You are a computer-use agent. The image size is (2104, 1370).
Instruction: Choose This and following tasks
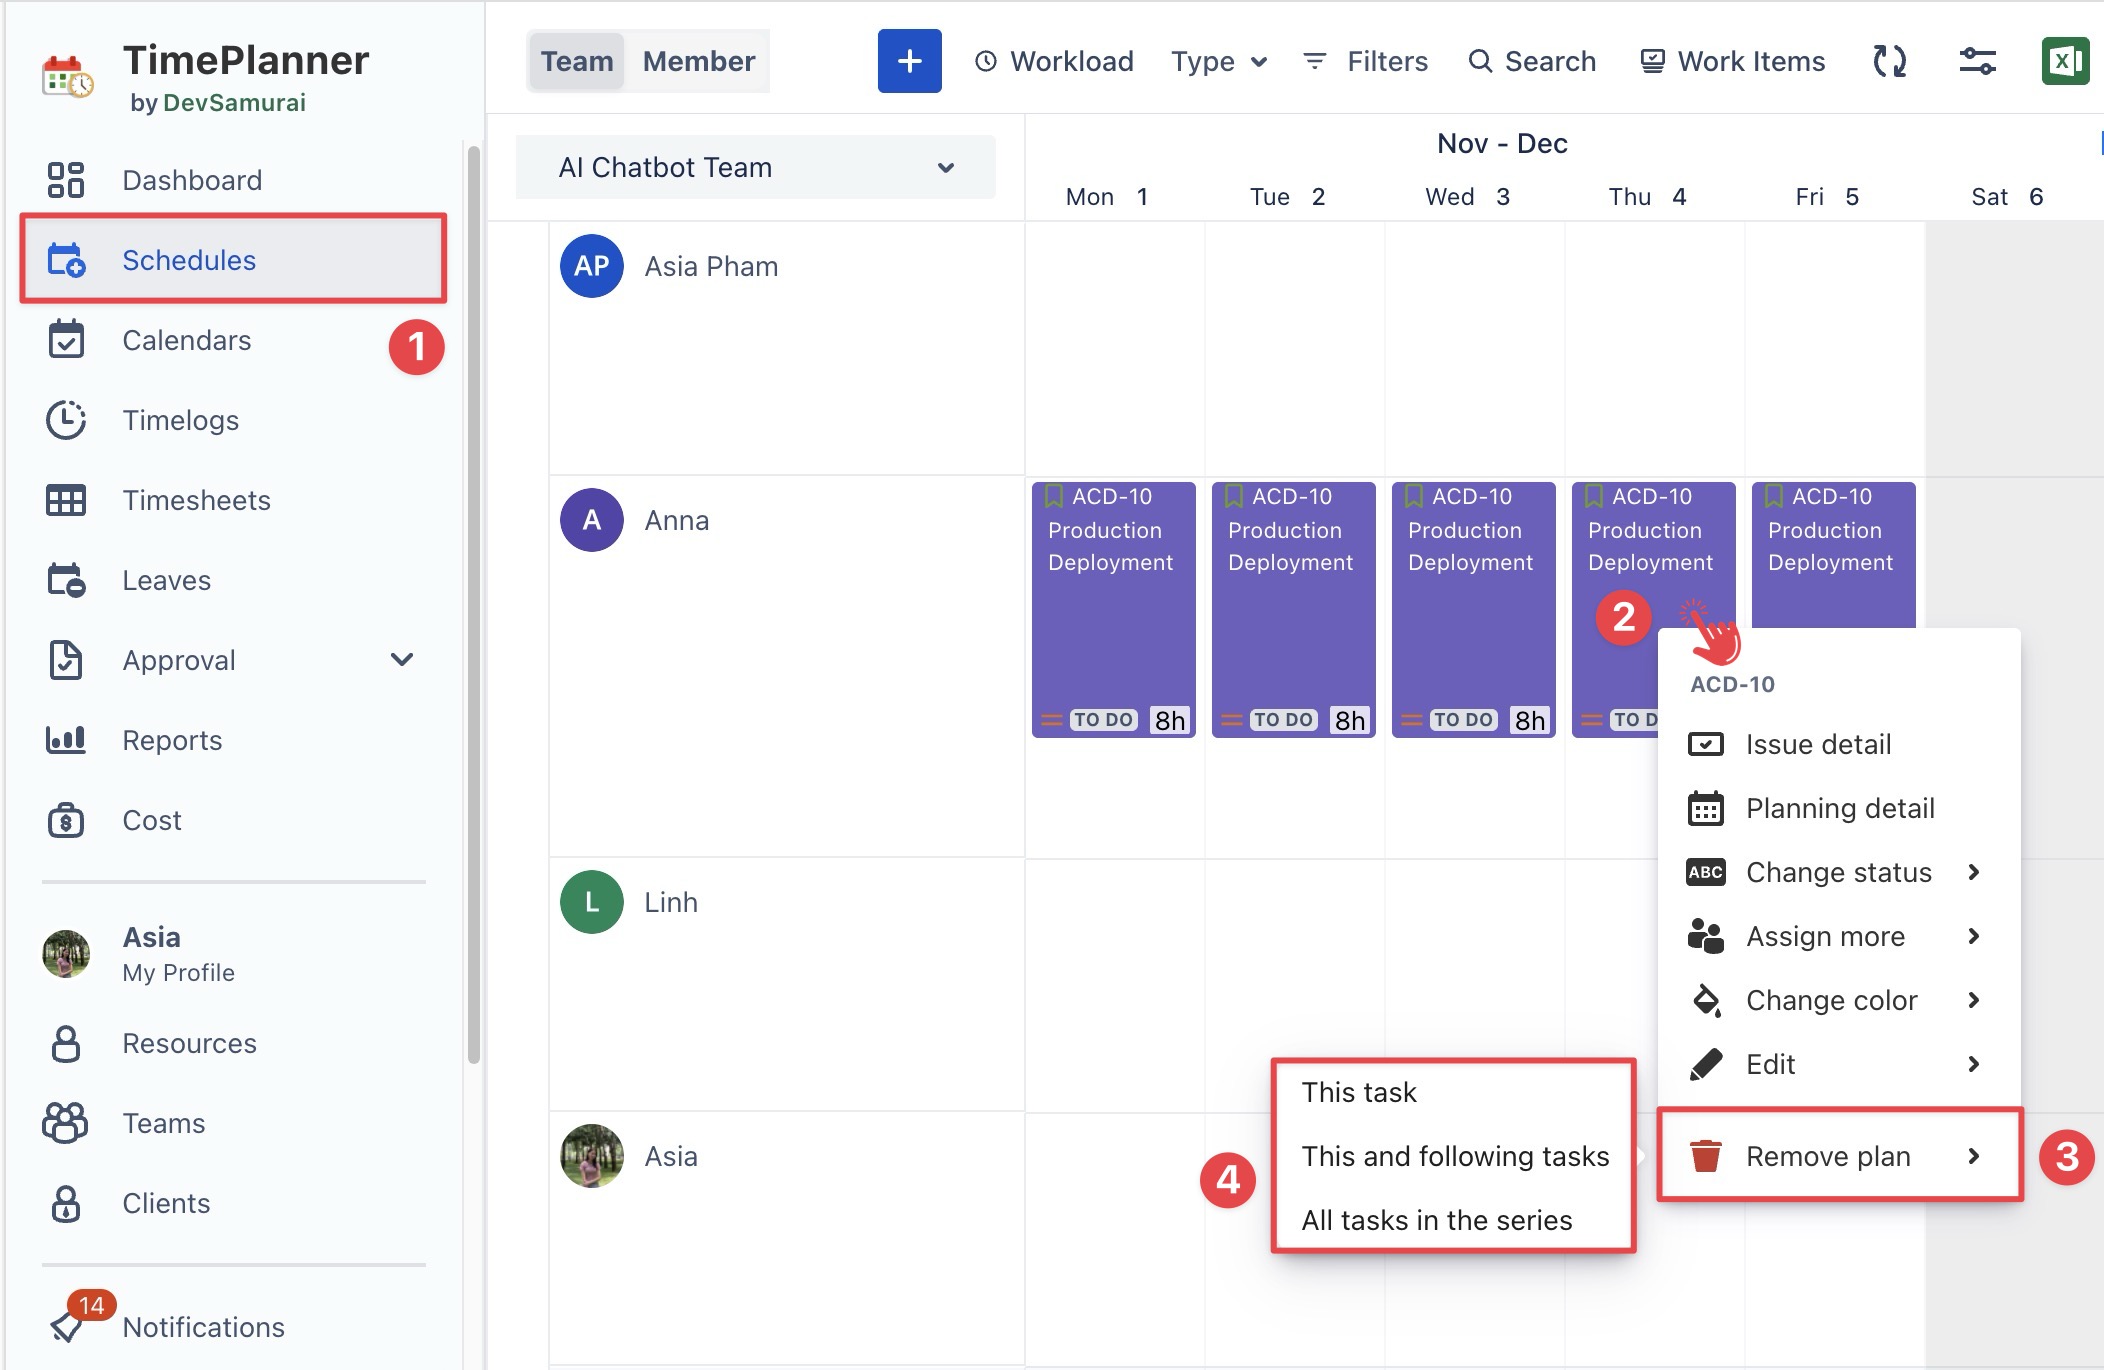pos(1455,1156)
